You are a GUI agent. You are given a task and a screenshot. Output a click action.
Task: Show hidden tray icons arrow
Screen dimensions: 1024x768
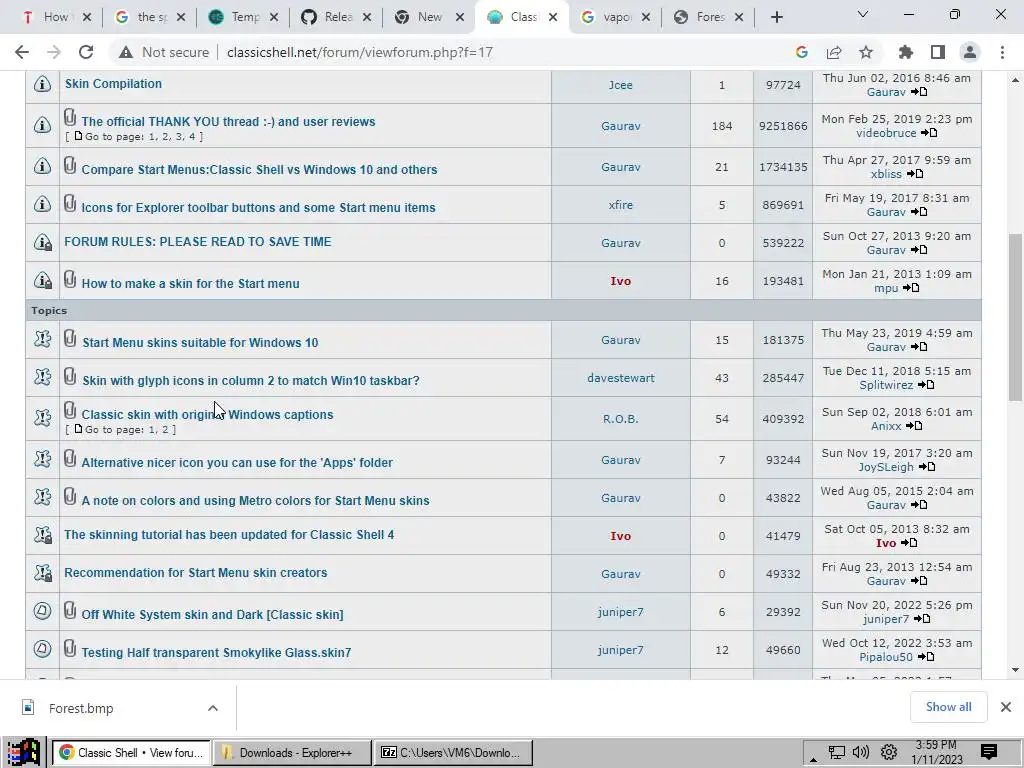813,759
